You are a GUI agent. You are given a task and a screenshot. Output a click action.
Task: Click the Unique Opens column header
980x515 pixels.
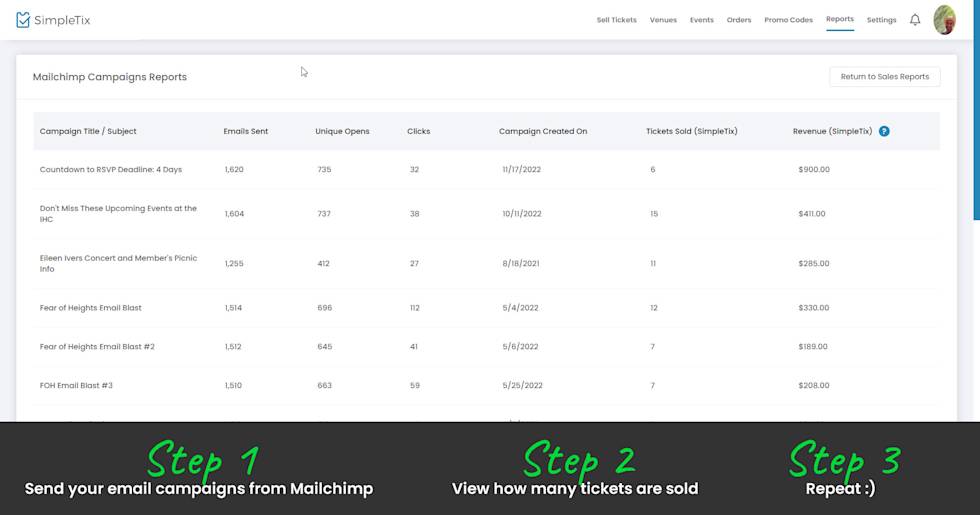pyautogui.click(x=342, y=131)
